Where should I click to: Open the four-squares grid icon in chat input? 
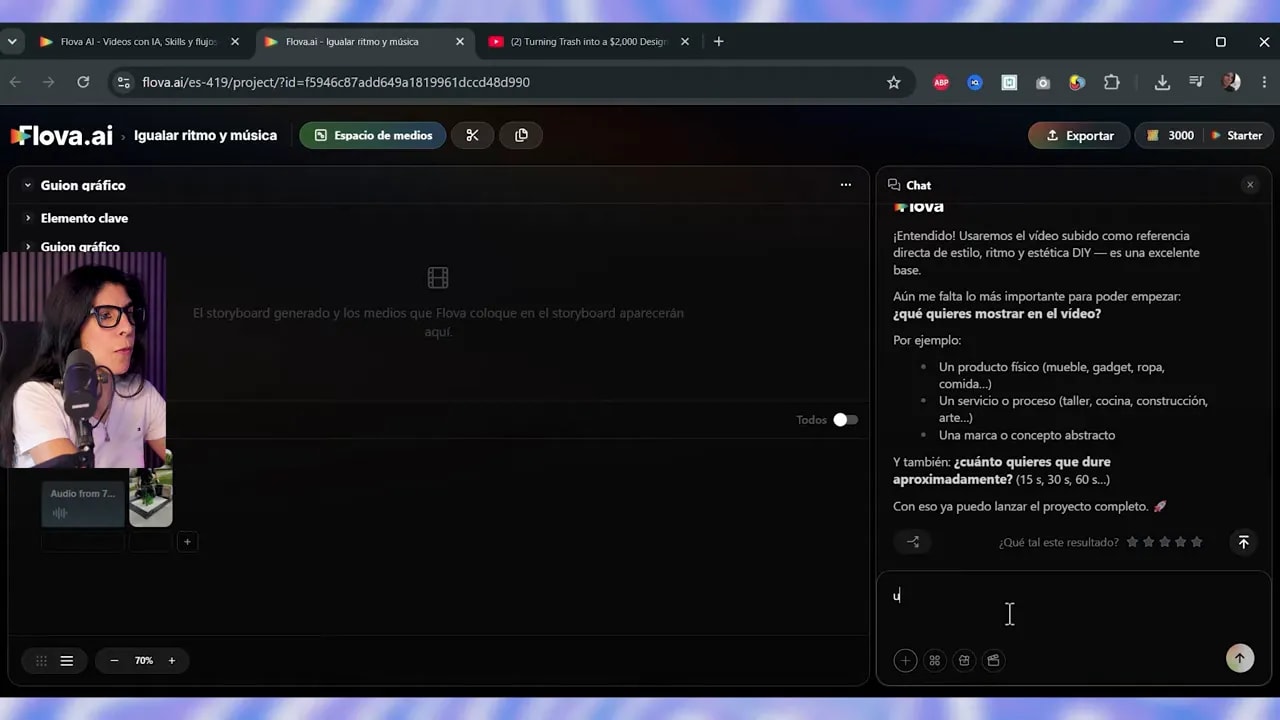pyautogui.click(x=935, y=660)
